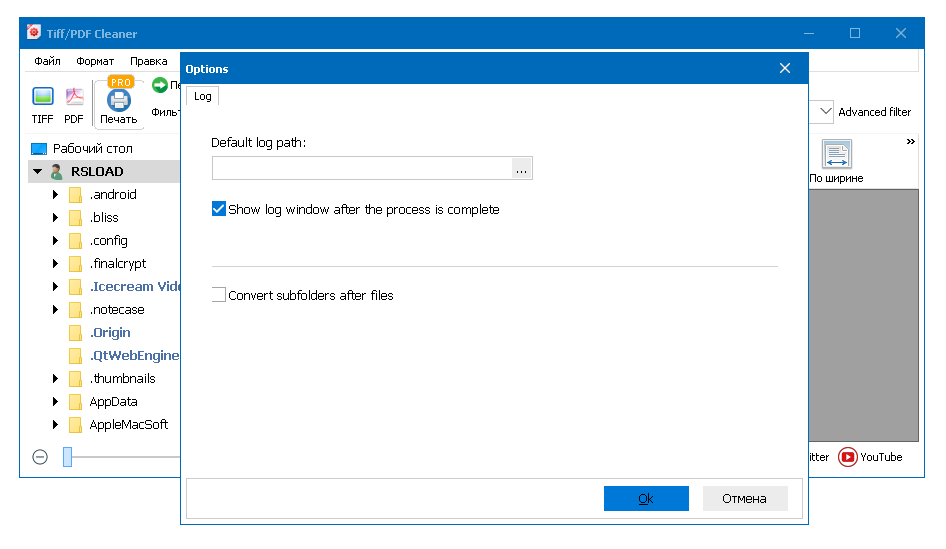946x549 pixels.
Task: Click the Desktop monitor icon
Action: click(39, 149)
